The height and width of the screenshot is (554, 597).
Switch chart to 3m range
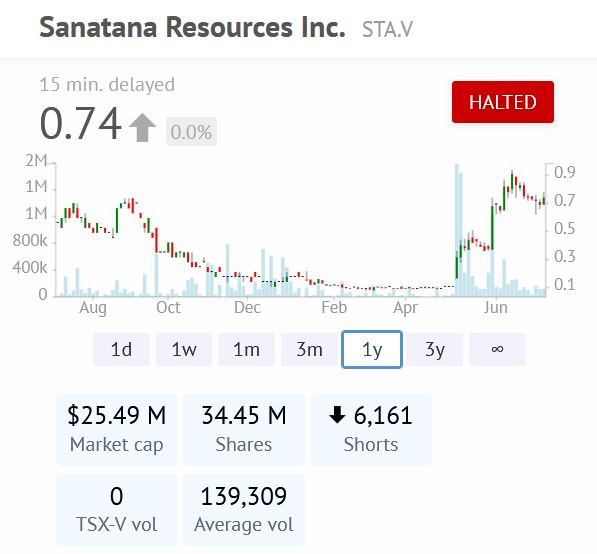tap(309, 349)
